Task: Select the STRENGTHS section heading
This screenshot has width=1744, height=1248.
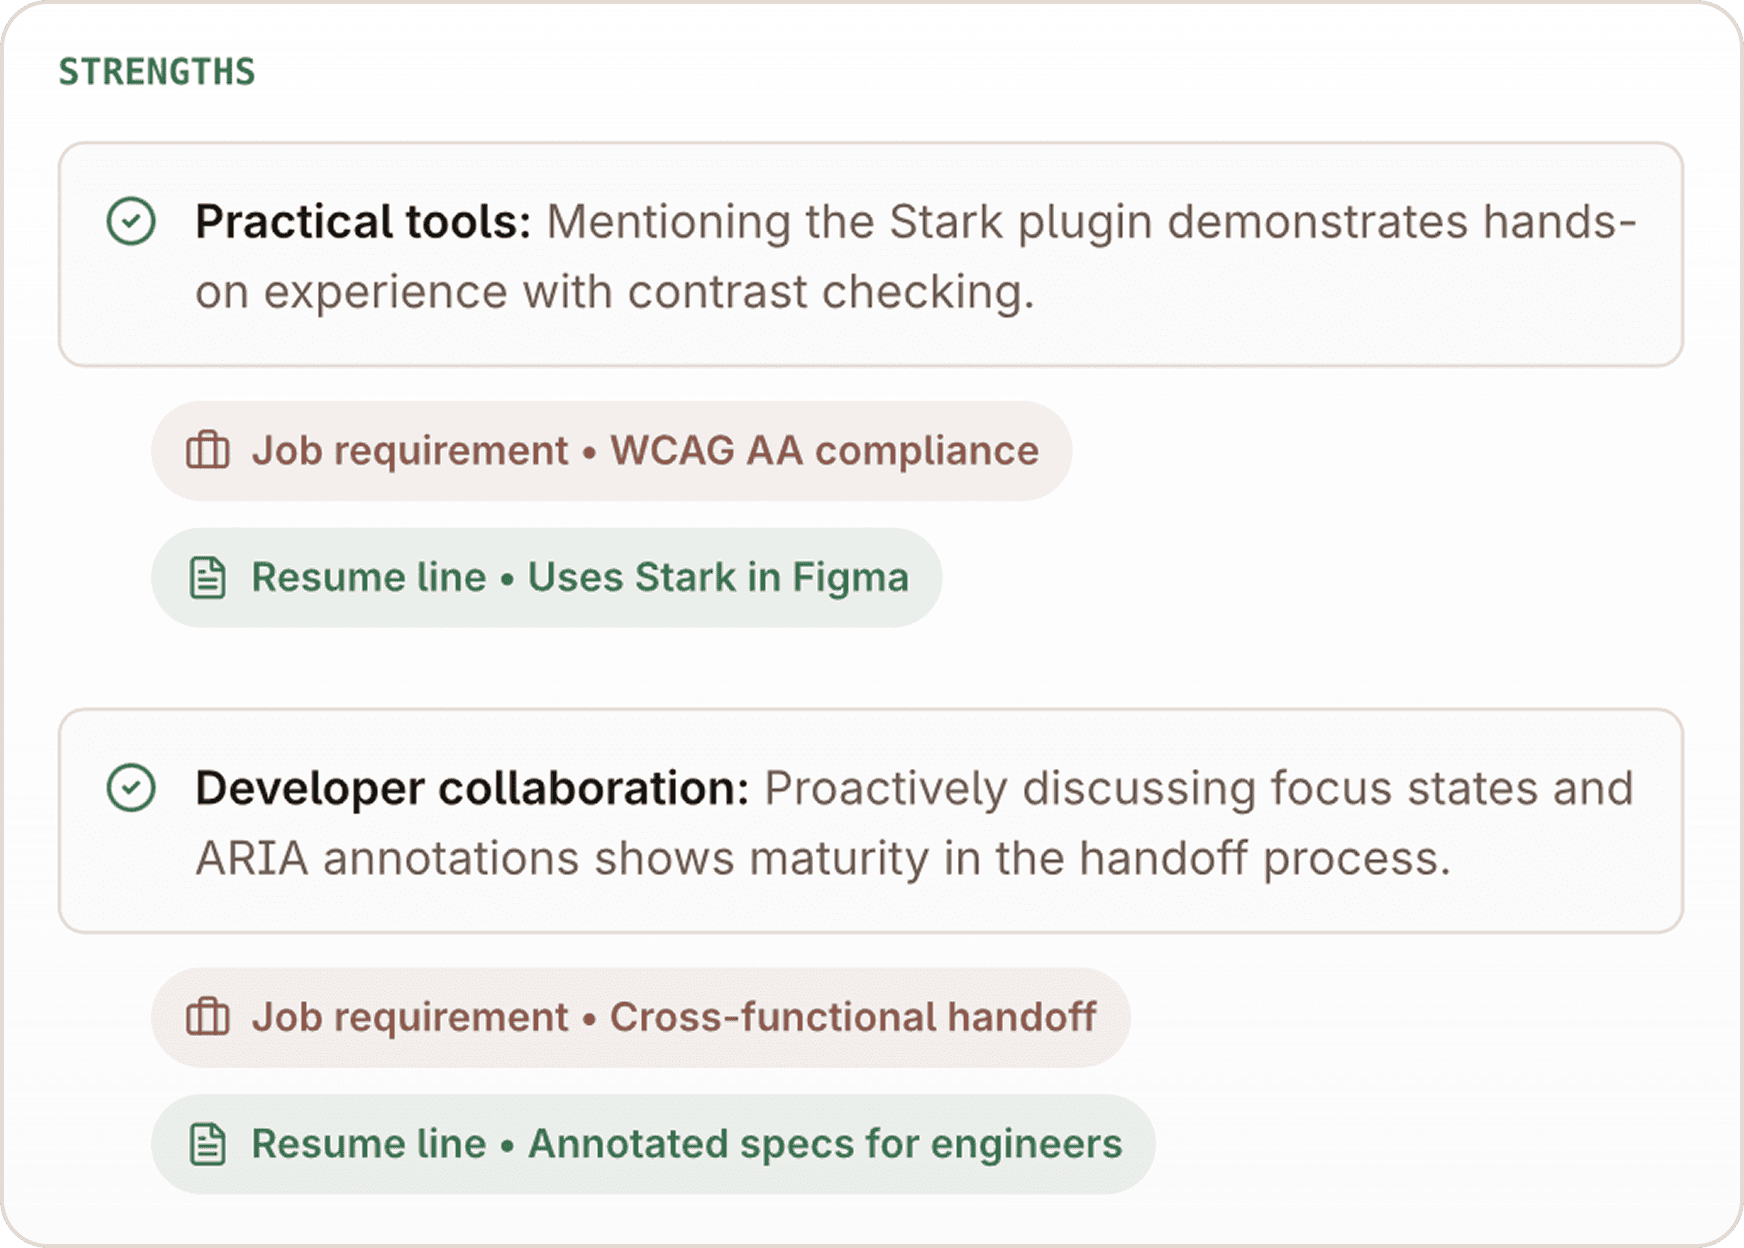Action: 157,72
